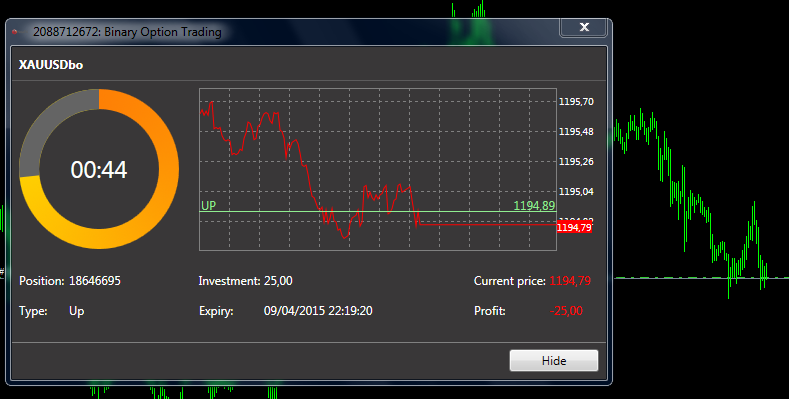Screen dimensions: 789x399
Task: Click the Investment value 25,00
Action: [278, 281]
